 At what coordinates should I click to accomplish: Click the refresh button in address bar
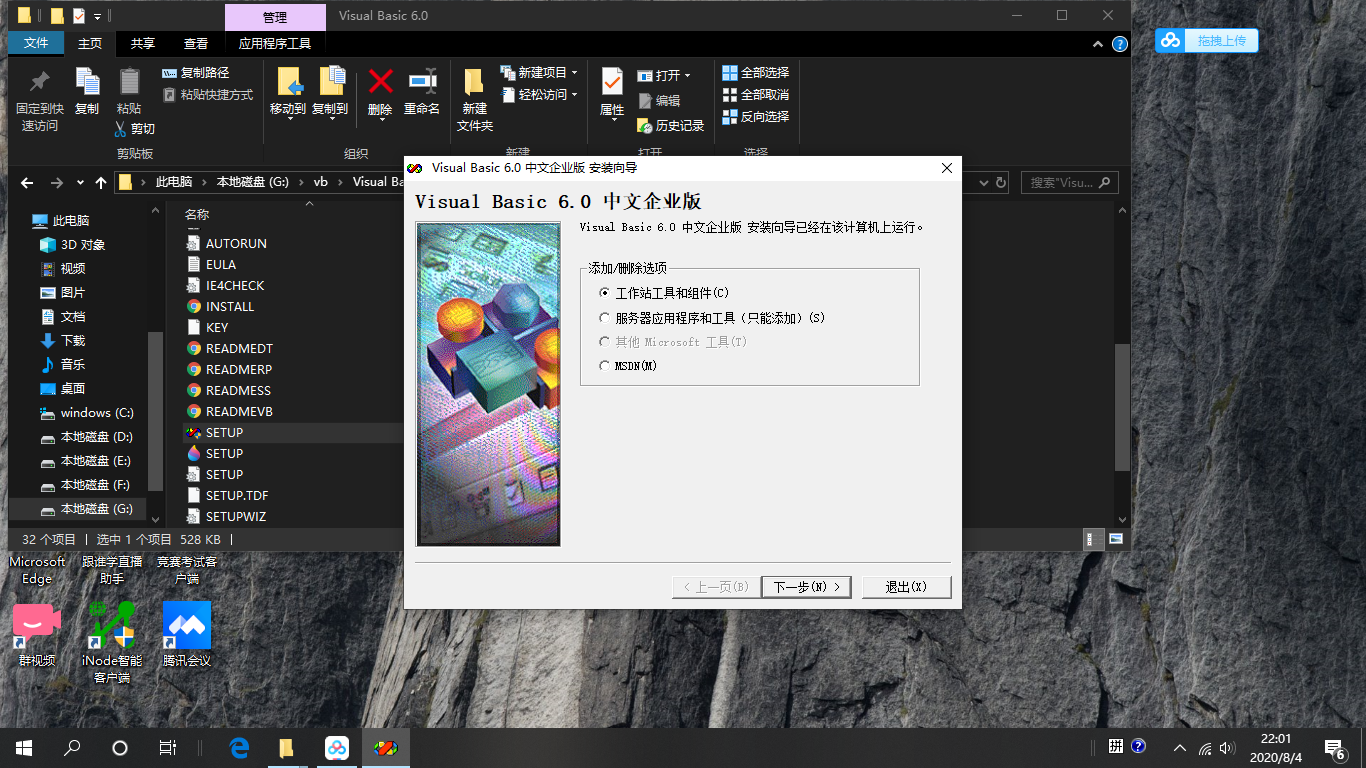pos(1001,183)
